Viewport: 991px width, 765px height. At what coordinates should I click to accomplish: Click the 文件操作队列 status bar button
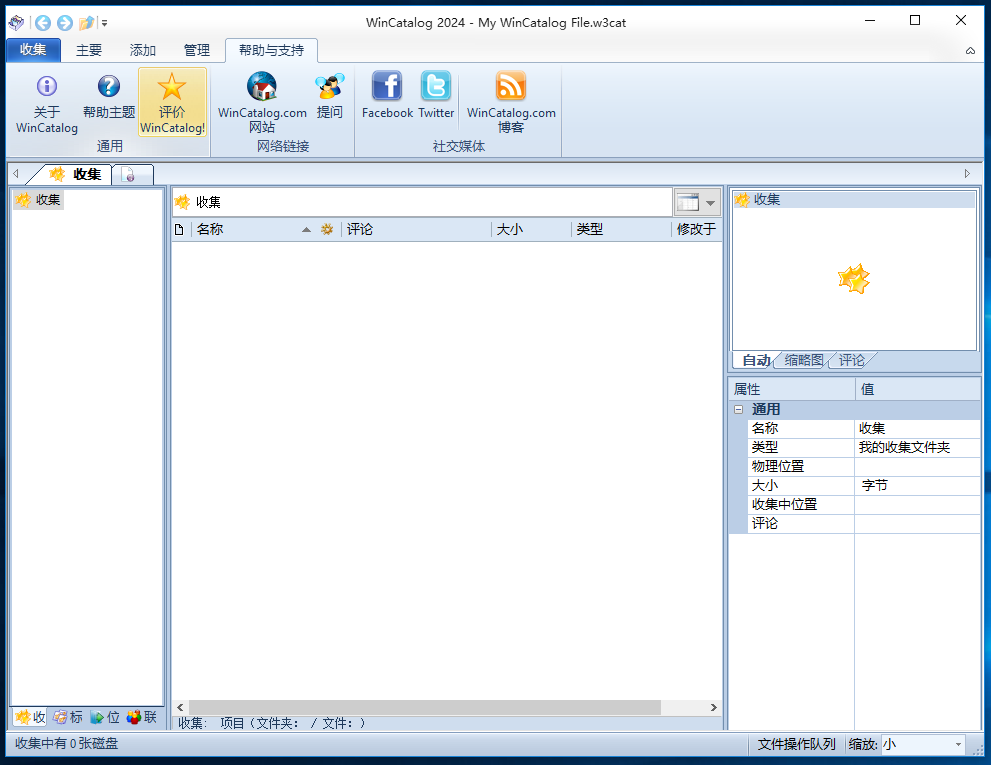tap(796, 744)
